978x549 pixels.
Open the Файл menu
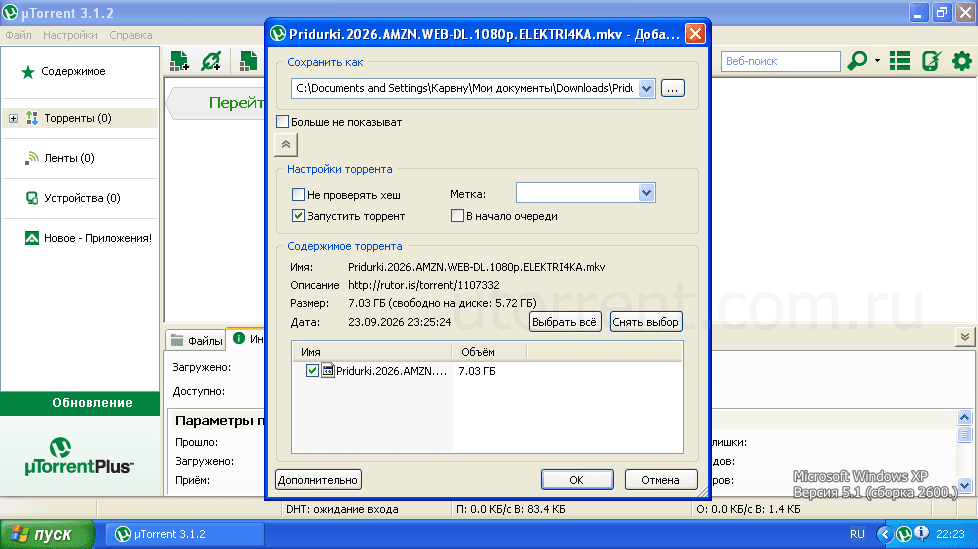[18, 35]
